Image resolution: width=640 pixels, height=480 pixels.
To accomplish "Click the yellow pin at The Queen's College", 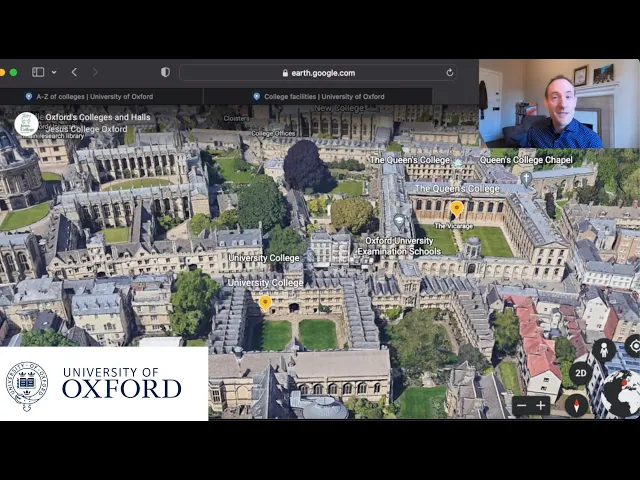I will [x=456, y=209].
